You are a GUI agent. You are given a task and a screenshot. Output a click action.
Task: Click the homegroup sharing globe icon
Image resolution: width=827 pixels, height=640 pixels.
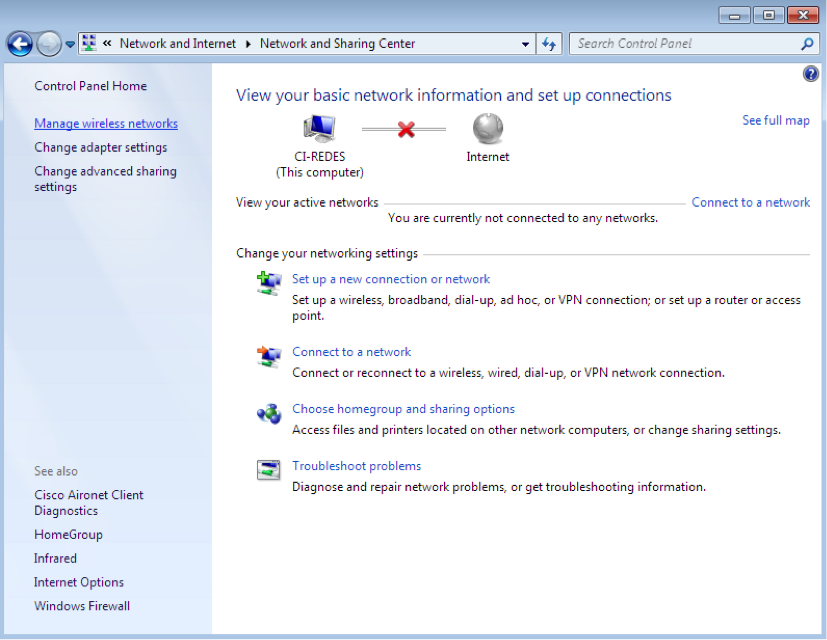click(268, 413)
